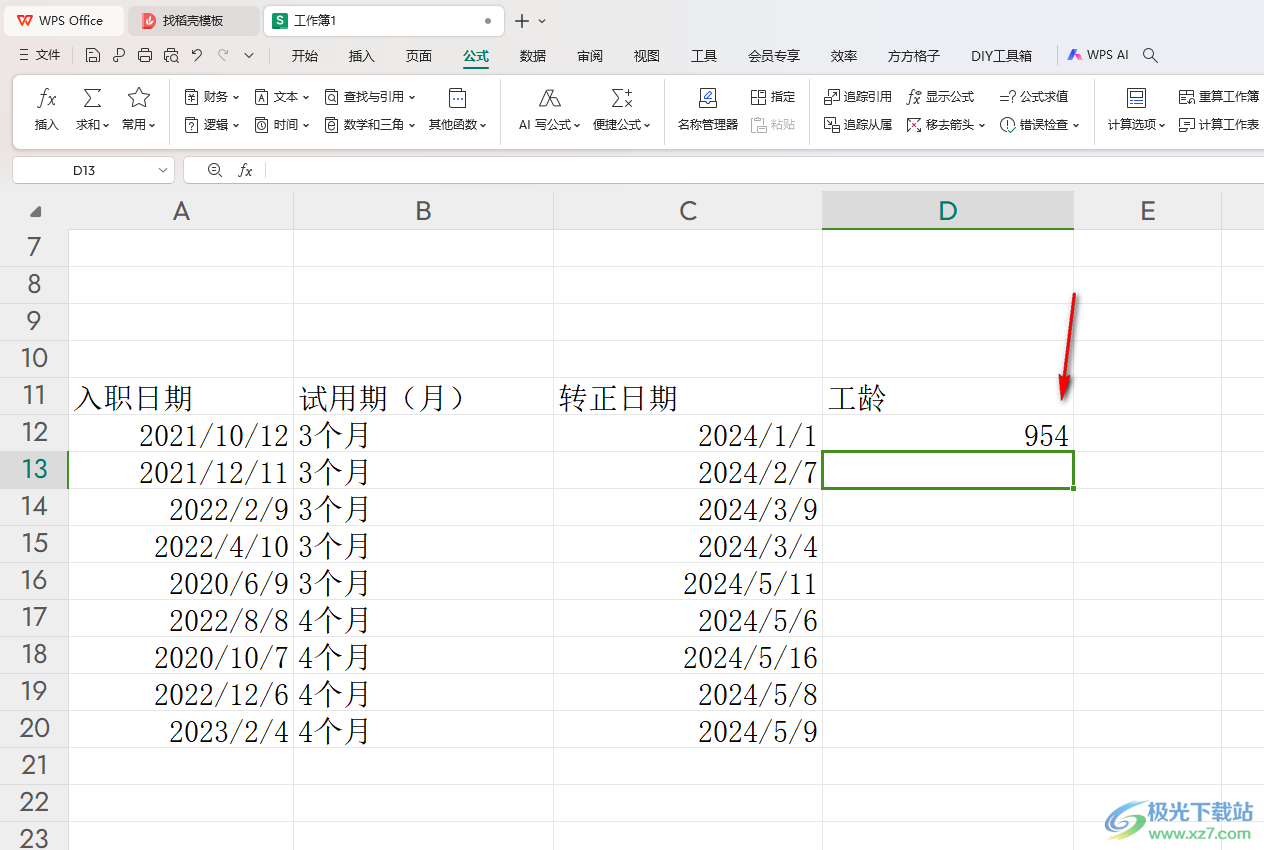Screen dimensions: 1264x850
Task: Click Select All corner triangle
Action: [x=35, y=211]
